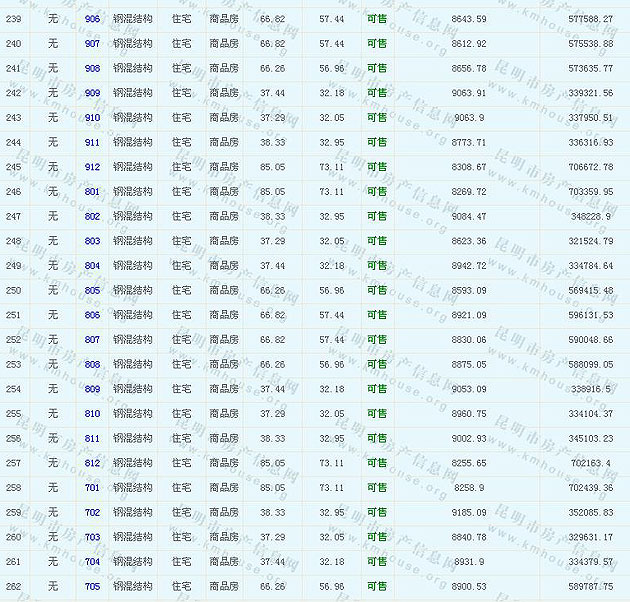Click room number 803
630x602 pixels.
[92, 241]
